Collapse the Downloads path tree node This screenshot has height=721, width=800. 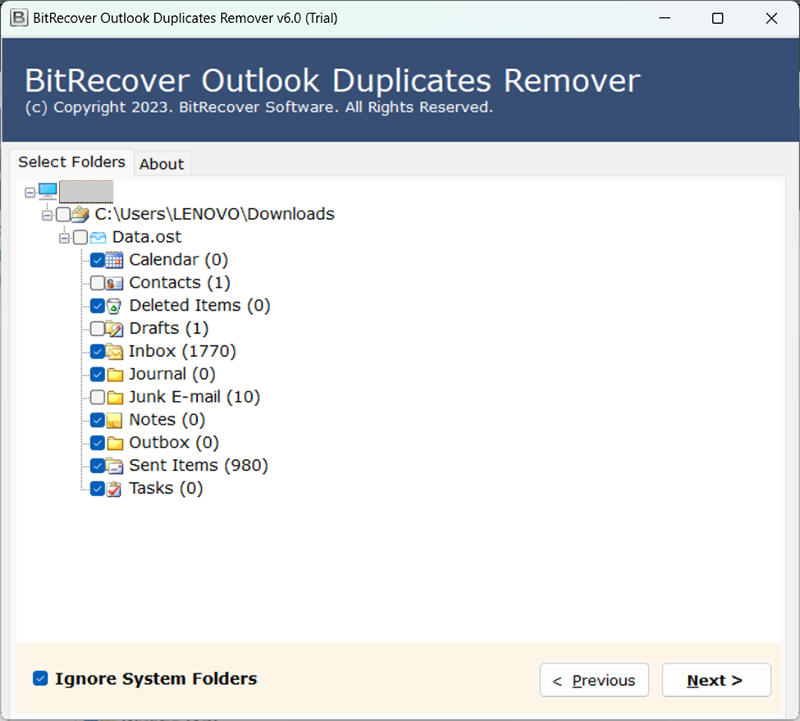click(47, 215)
